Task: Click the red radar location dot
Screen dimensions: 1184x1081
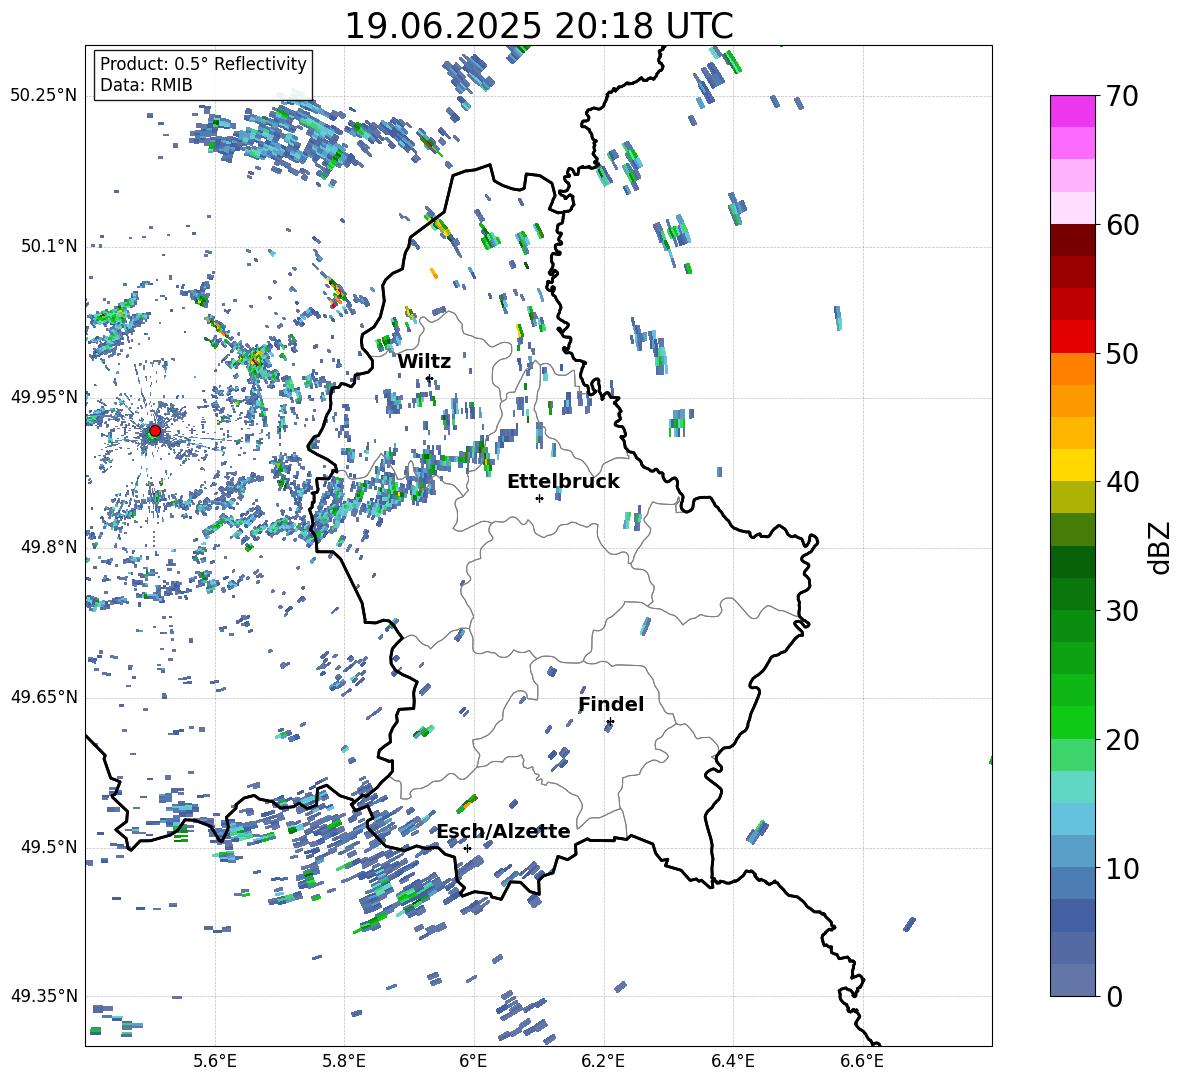Action: tap(155, 431)
